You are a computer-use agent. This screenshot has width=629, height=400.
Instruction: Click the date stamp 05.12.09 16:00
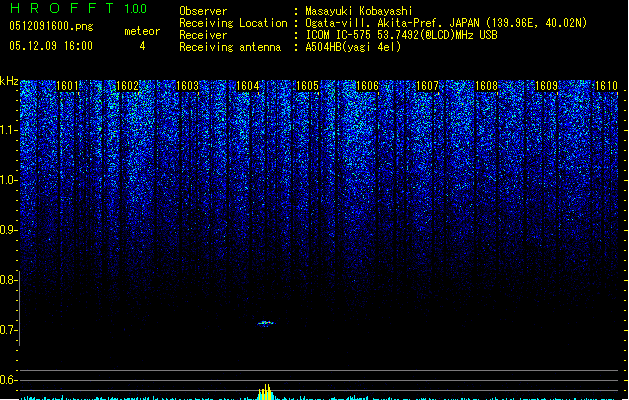pyautogui.click(x=51, y=46)
